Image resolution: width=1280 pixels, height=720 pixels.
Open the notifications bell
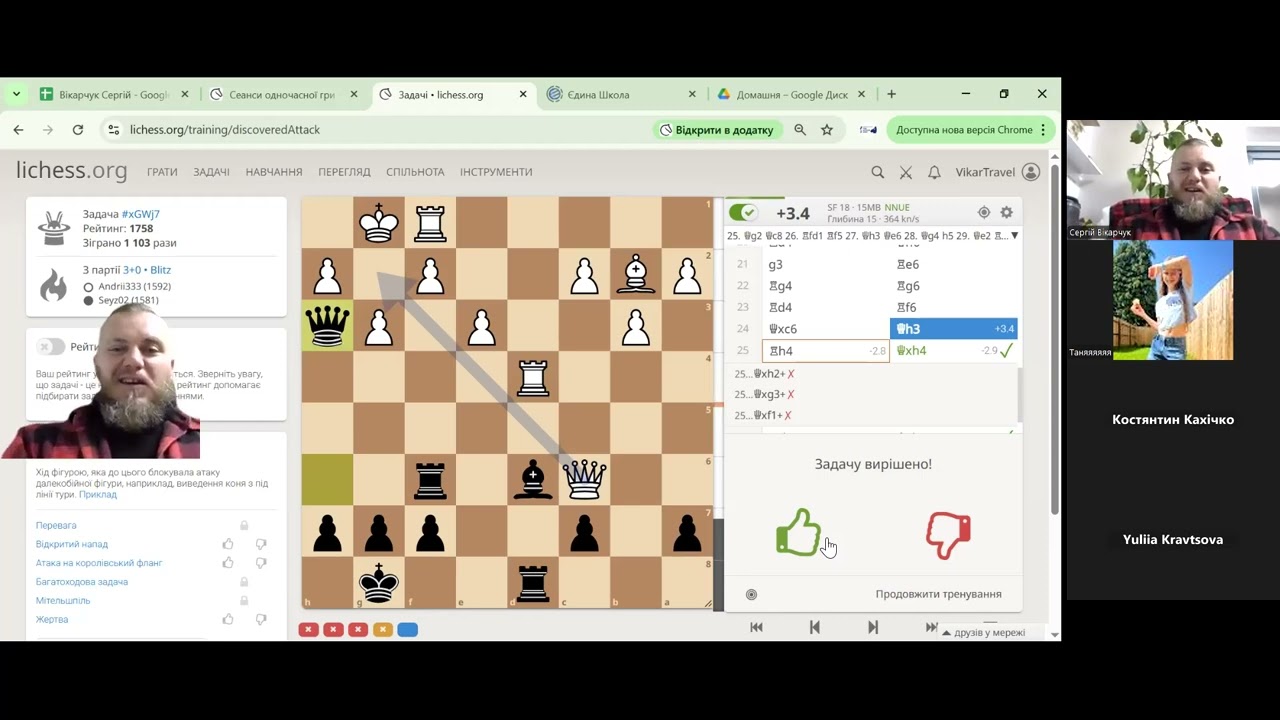point(934,172)
